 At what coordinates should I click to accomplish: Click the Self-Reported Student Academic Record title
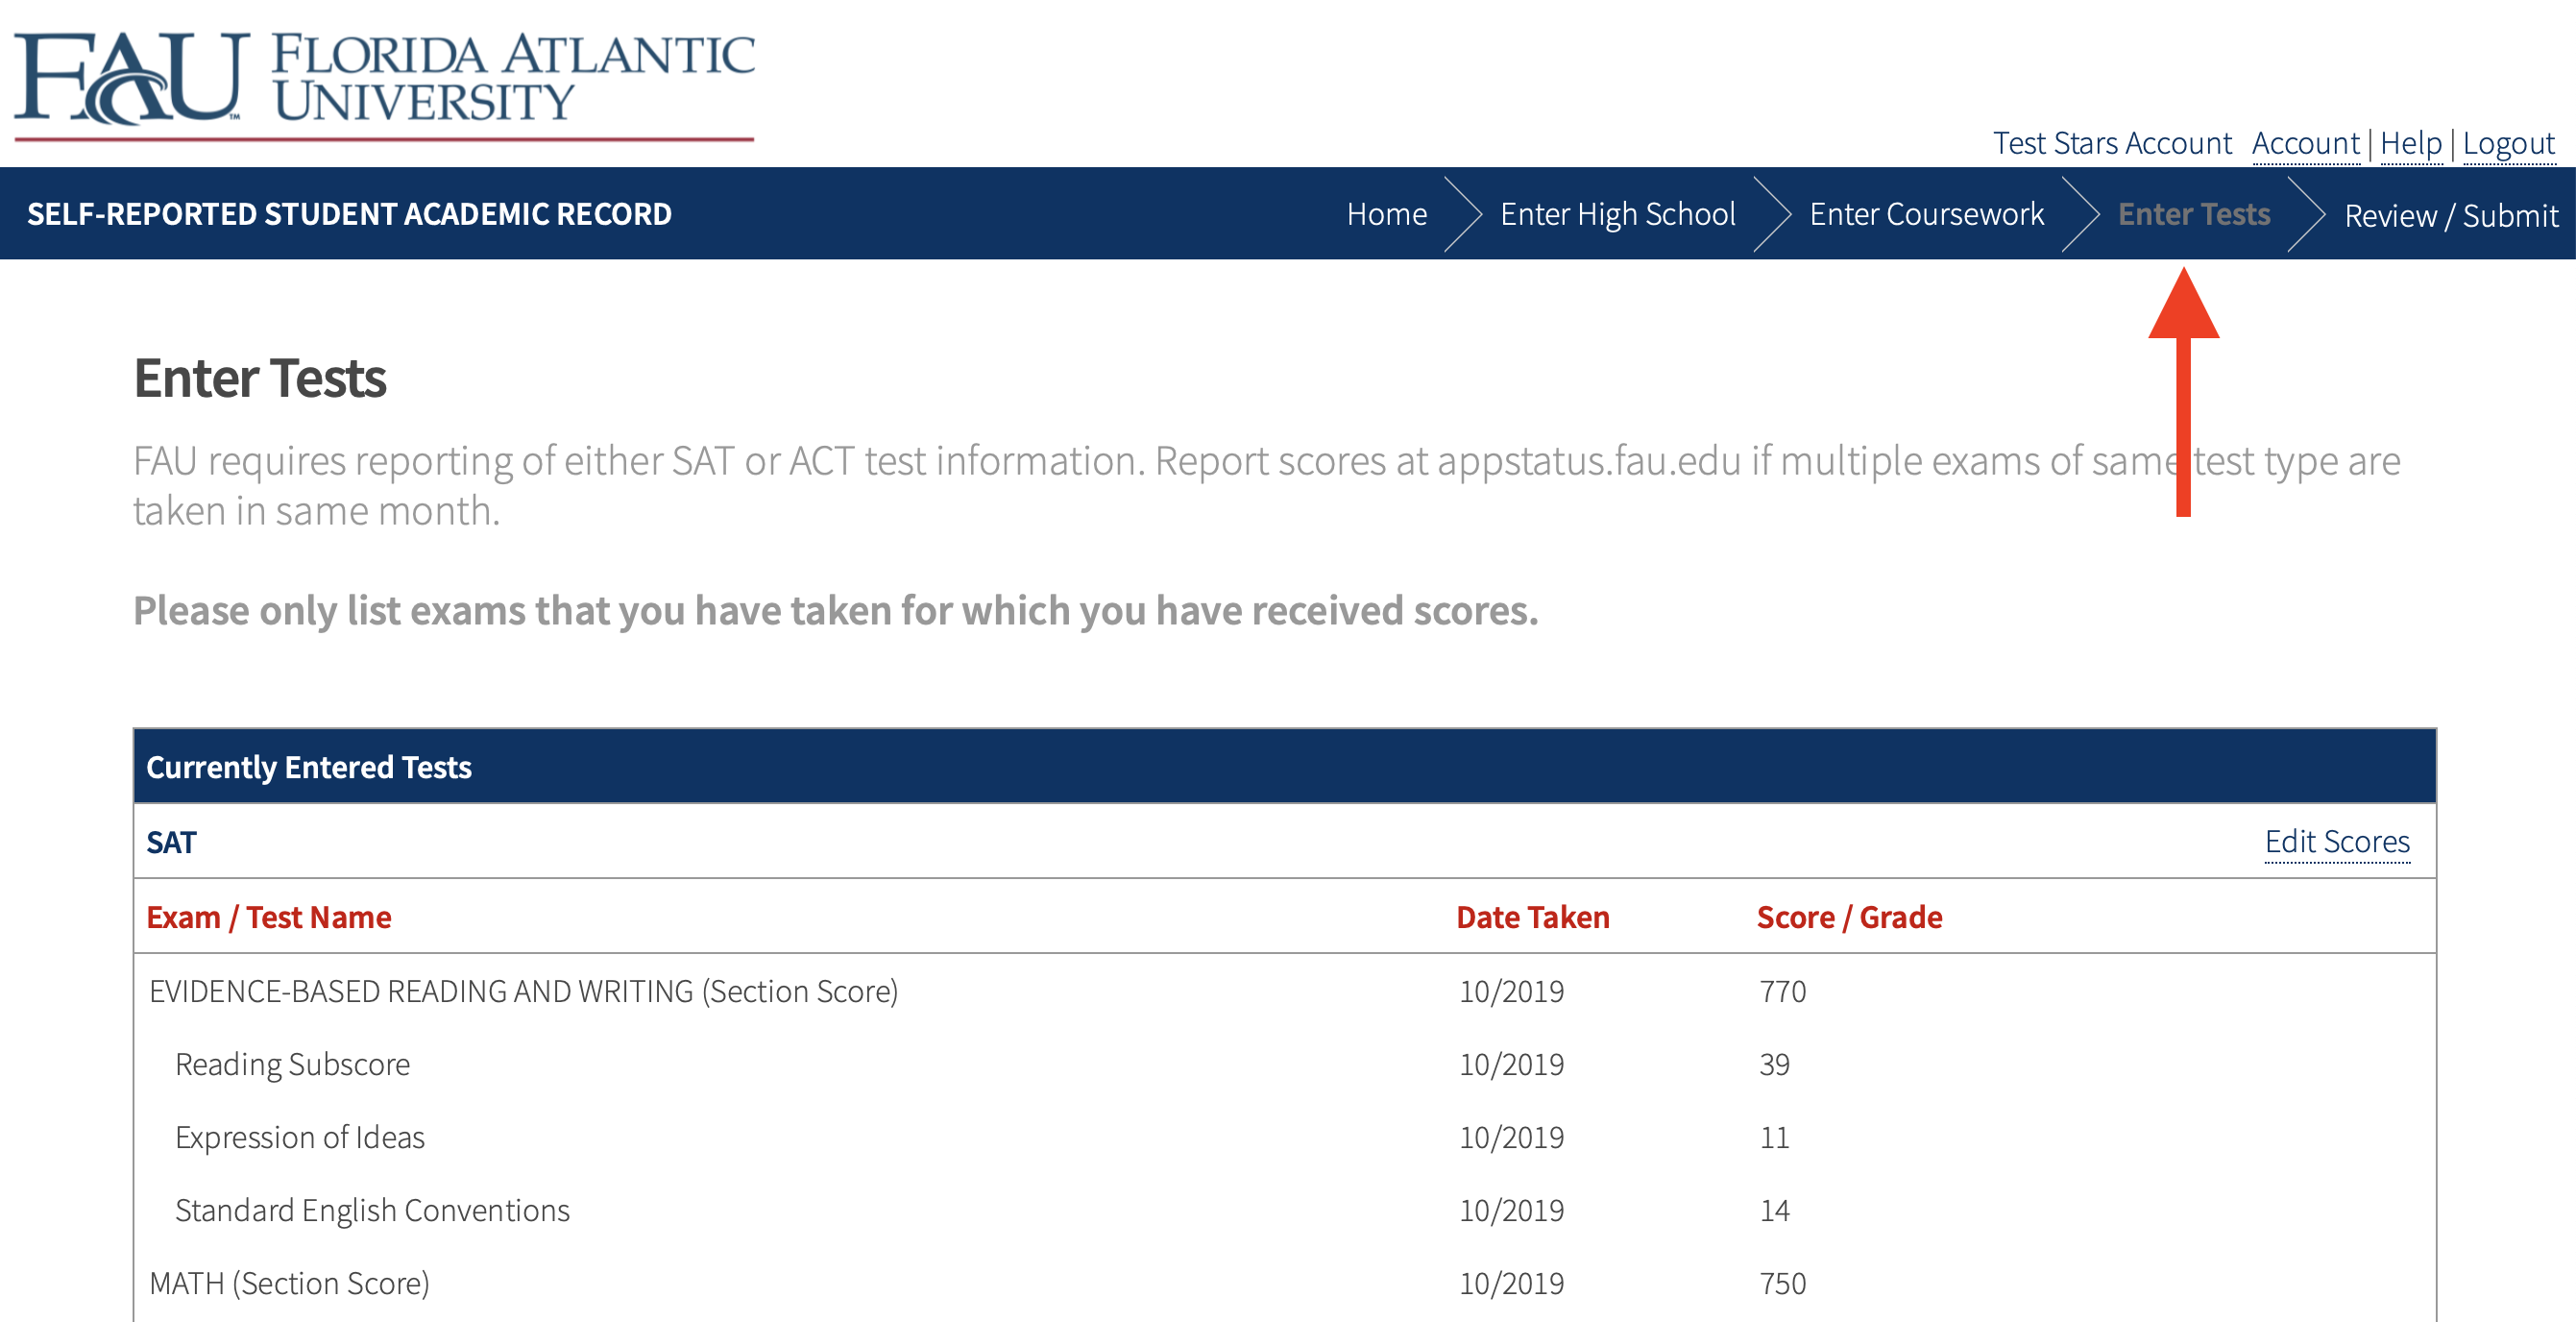tap(349, 214)
